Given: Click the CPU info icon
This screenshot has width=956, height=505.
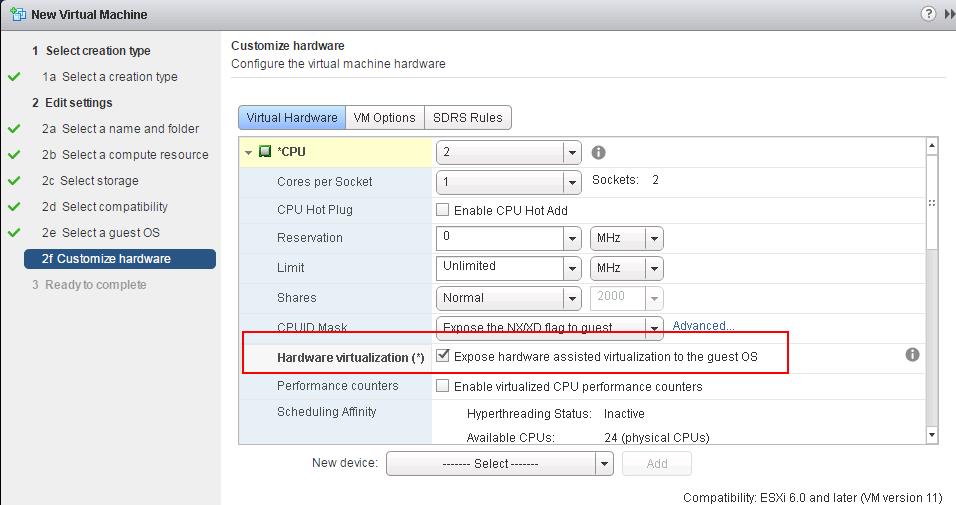Looking at the screenshot, I should click(x=599, y=152).
